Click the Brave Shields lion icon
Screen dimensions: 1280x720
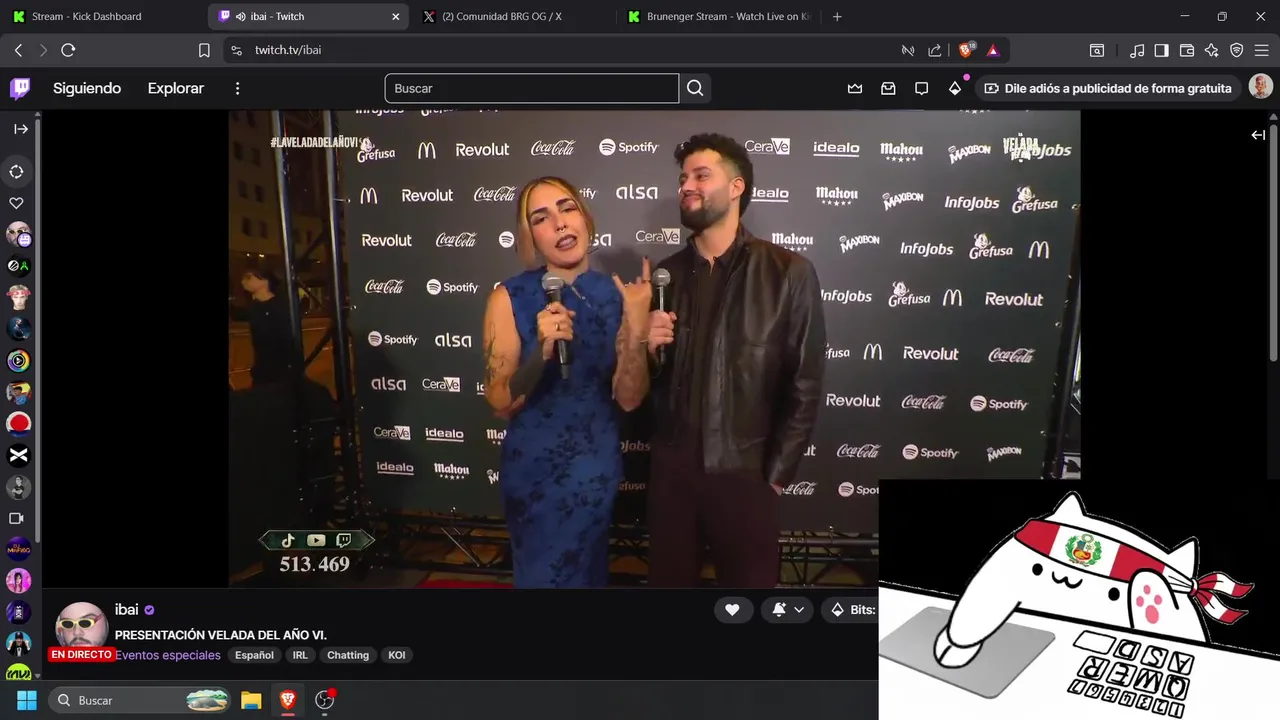click(x=966, y=50)
